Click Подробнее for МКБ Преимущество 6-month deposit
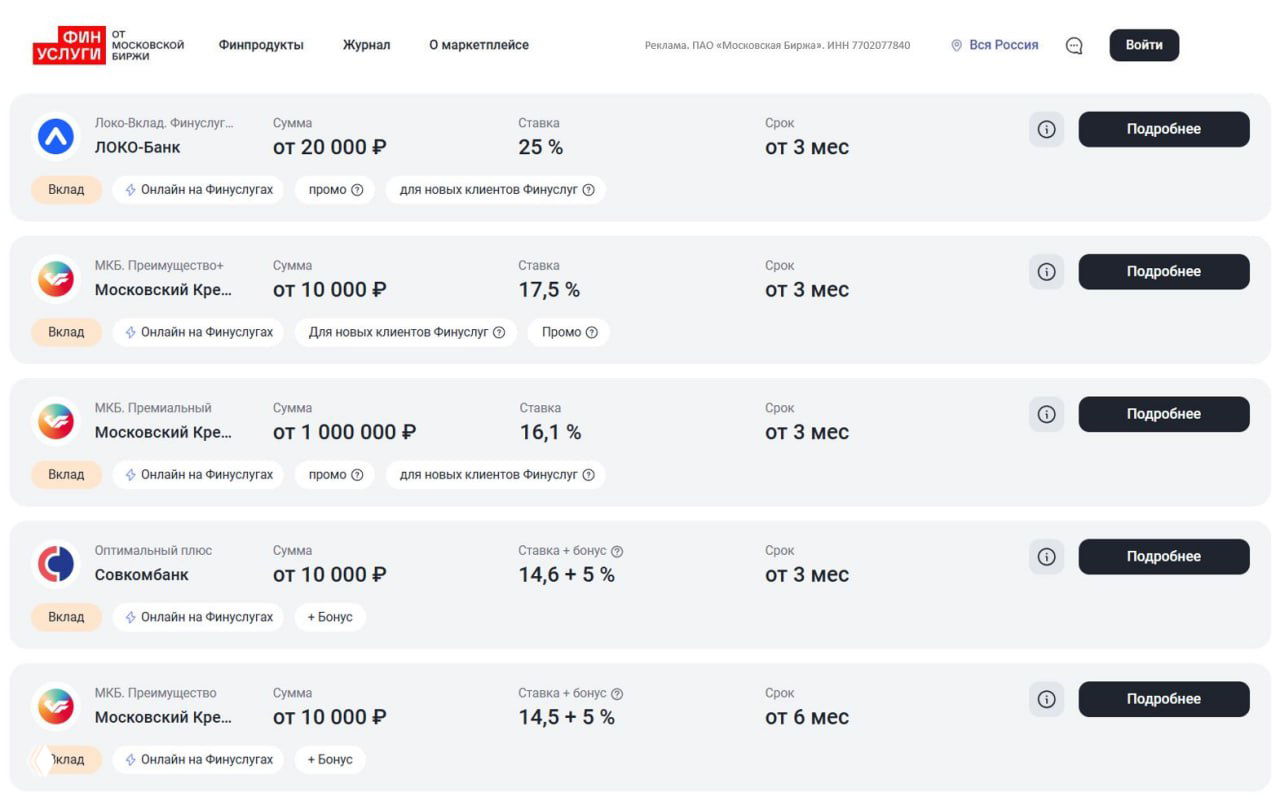Screen dimensions: 1280x801 pyautogui.click(x=1163, y=699)
